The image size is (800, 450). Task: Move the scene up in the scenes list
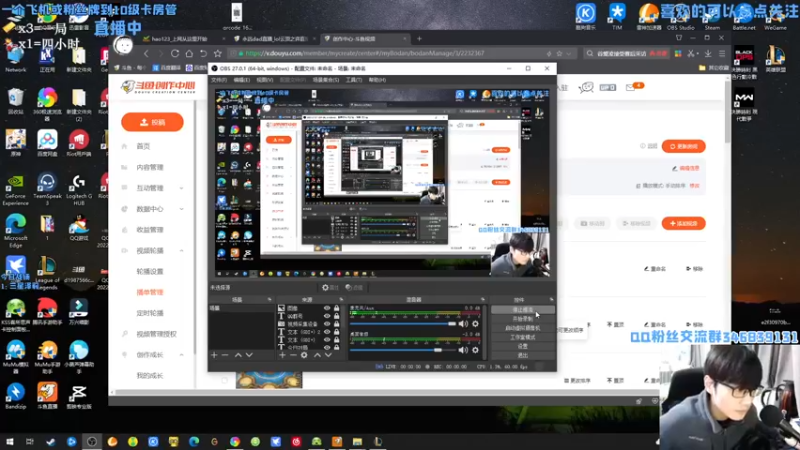coord(238,355)
